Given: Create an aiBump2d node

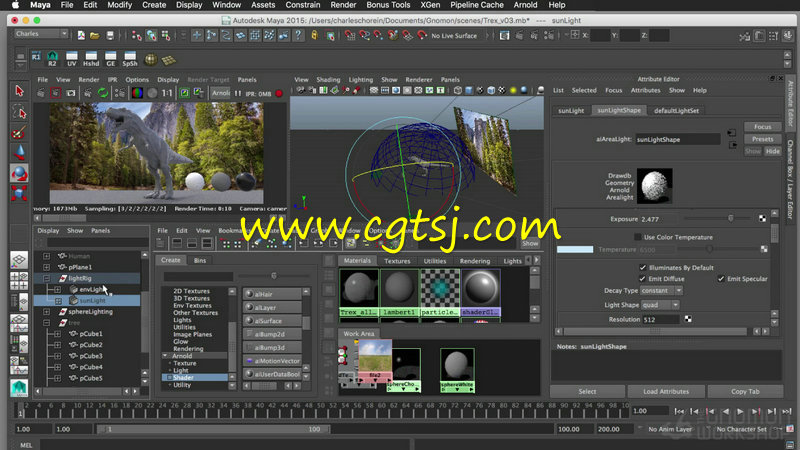Looking at the screenshot, I should [272, 334].
